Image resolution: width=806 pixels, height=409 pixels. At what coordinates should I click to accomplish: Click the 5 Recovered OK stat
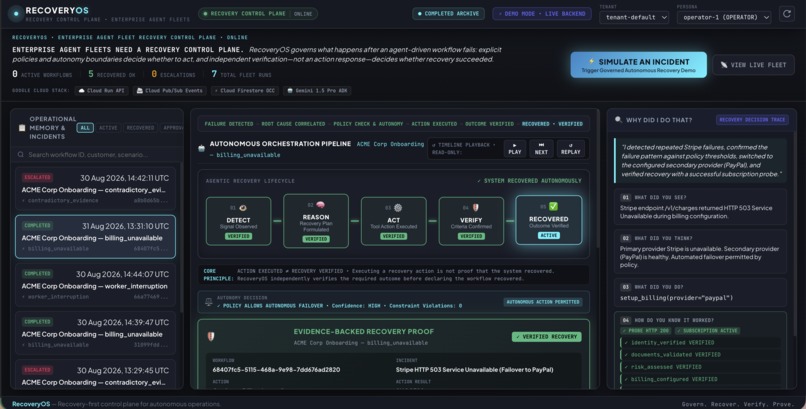pyautogui.click(x=112, y=75)
